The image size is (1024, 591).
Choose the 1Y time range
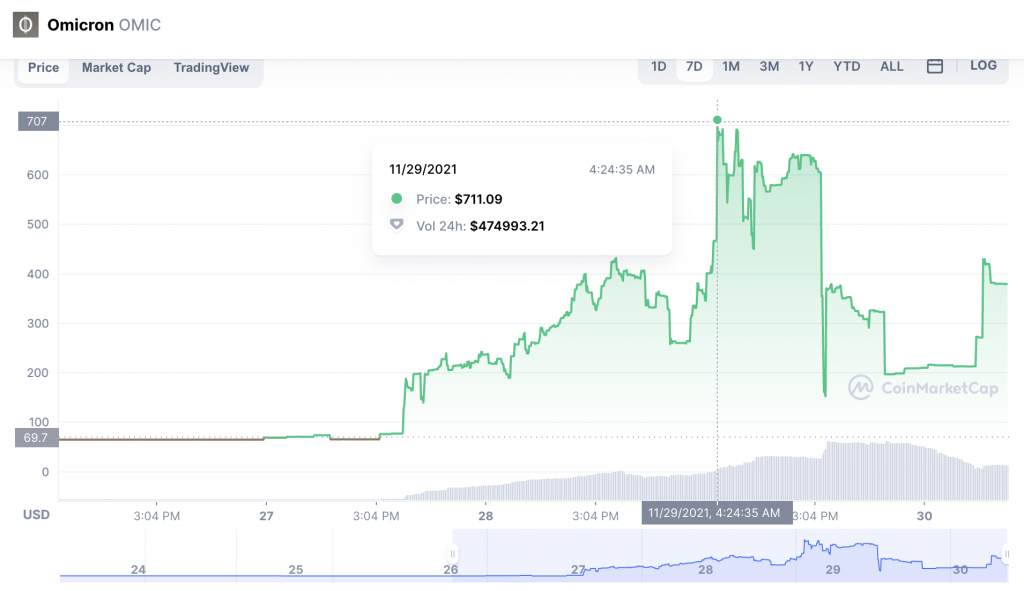[x=806, y=66]
